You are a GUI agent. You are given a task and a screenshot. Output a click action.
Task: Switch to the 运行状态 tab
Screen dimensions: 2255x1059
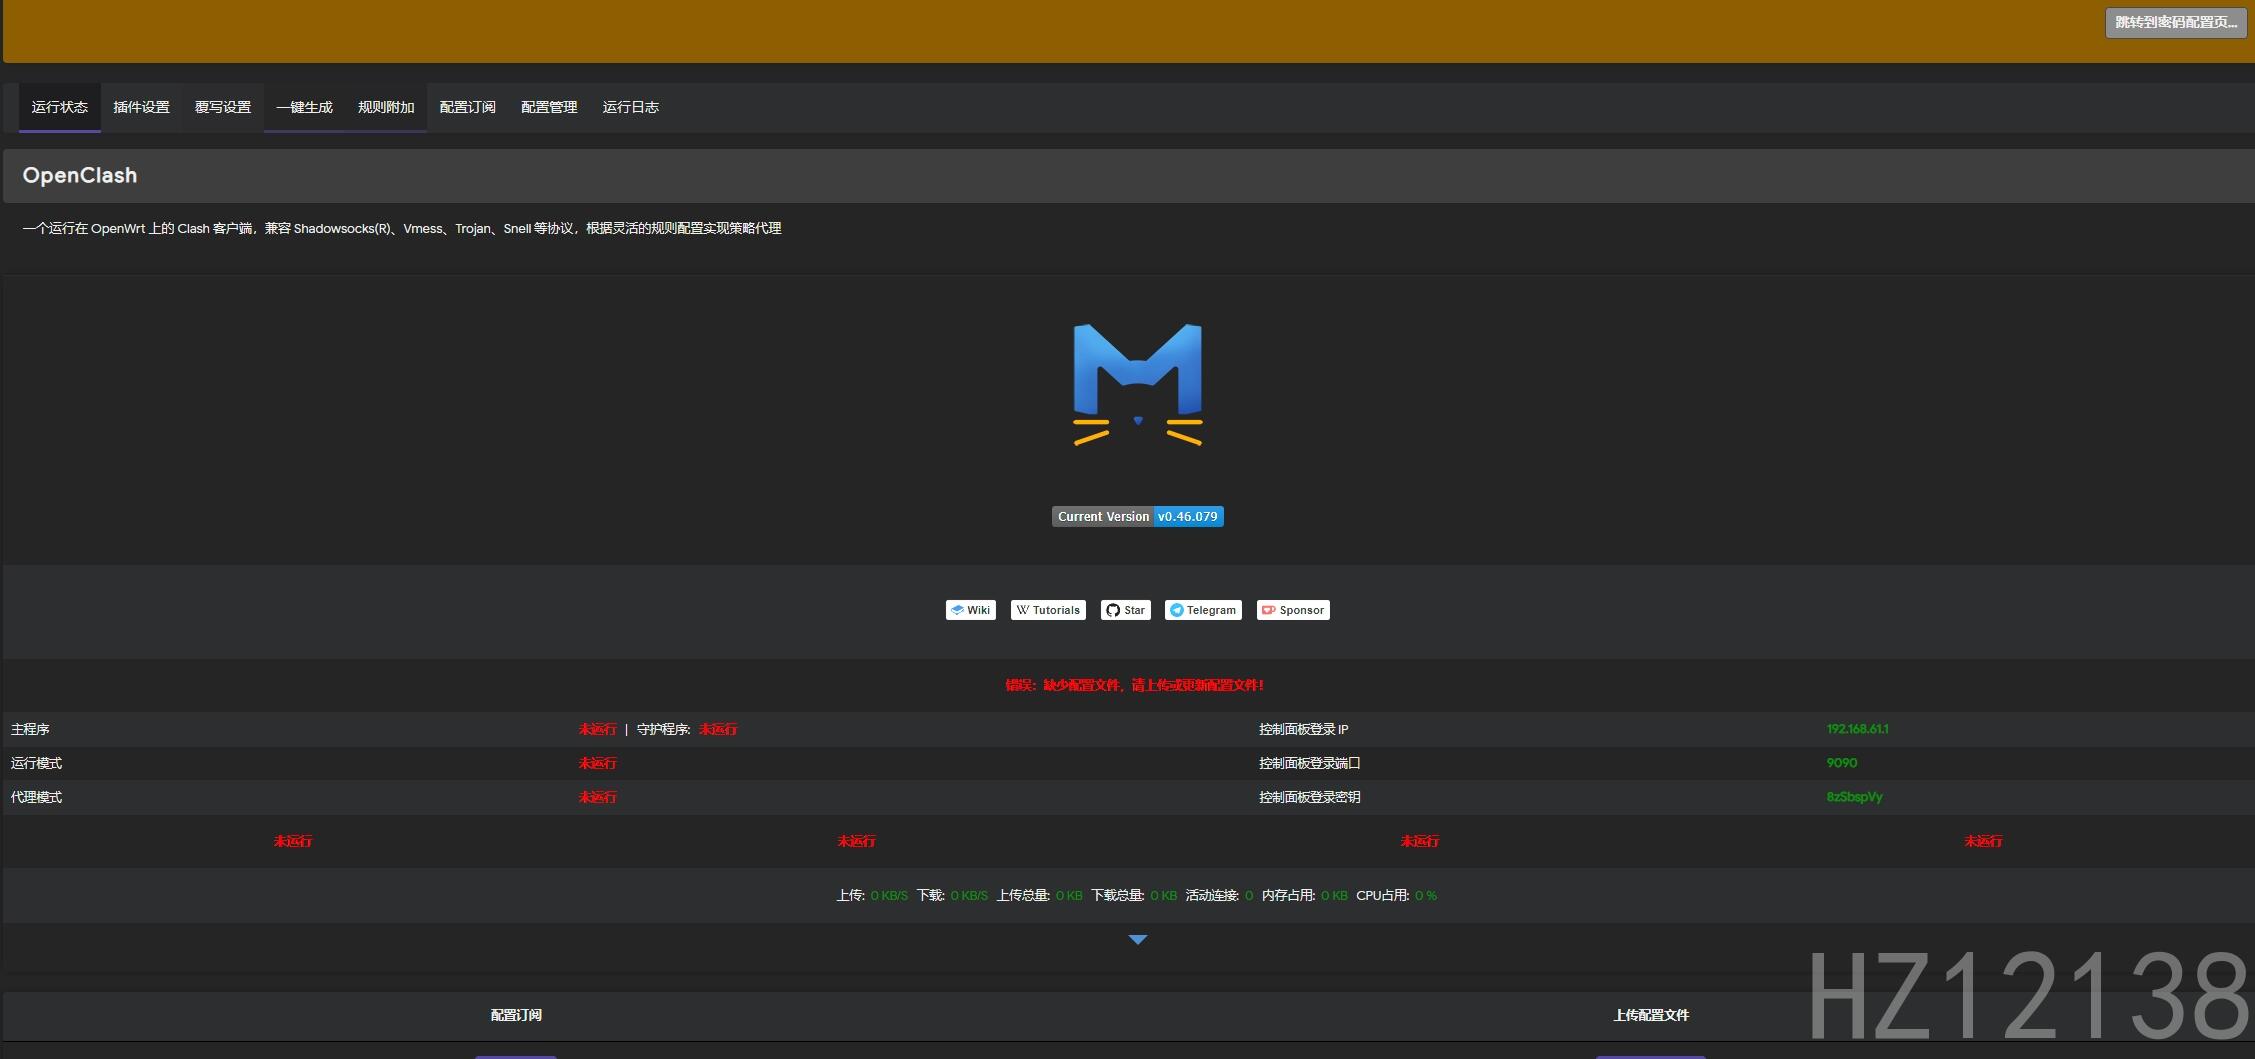tap(60, 107)
